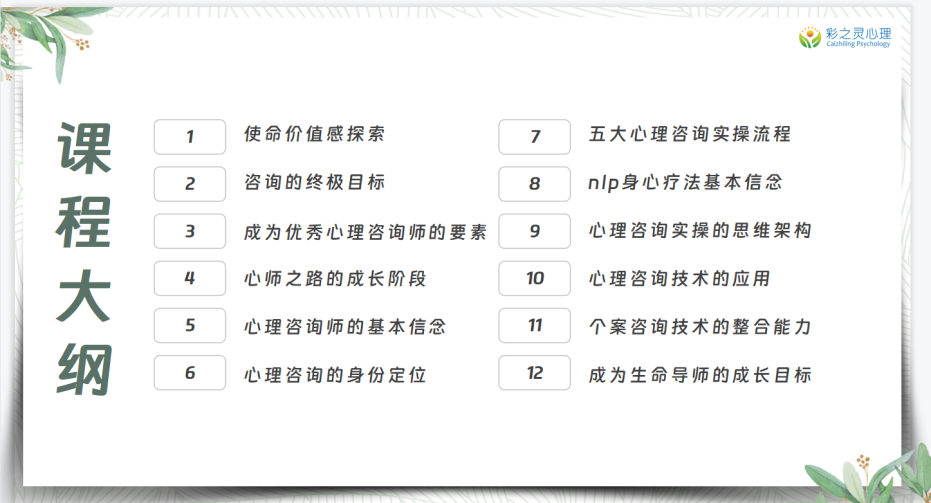The width and height of the screenshot is (931, 503).
Task: Select the text nlp身心疗法基本信念
Action: (x=685, y=182)
